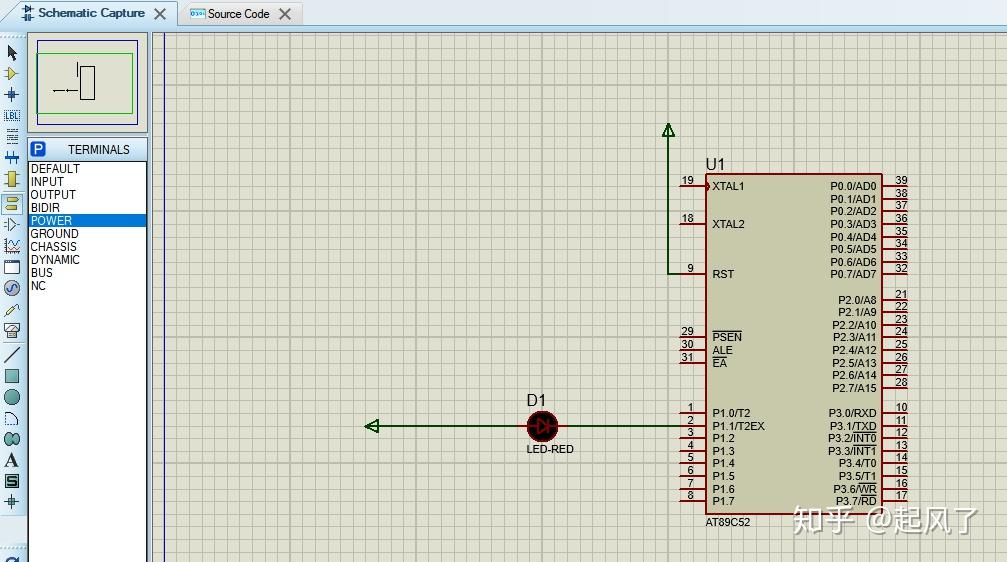Click the P0.0/AD0 pin label
This screenshot has height=562, width=1007.
(x=853, y=186)
